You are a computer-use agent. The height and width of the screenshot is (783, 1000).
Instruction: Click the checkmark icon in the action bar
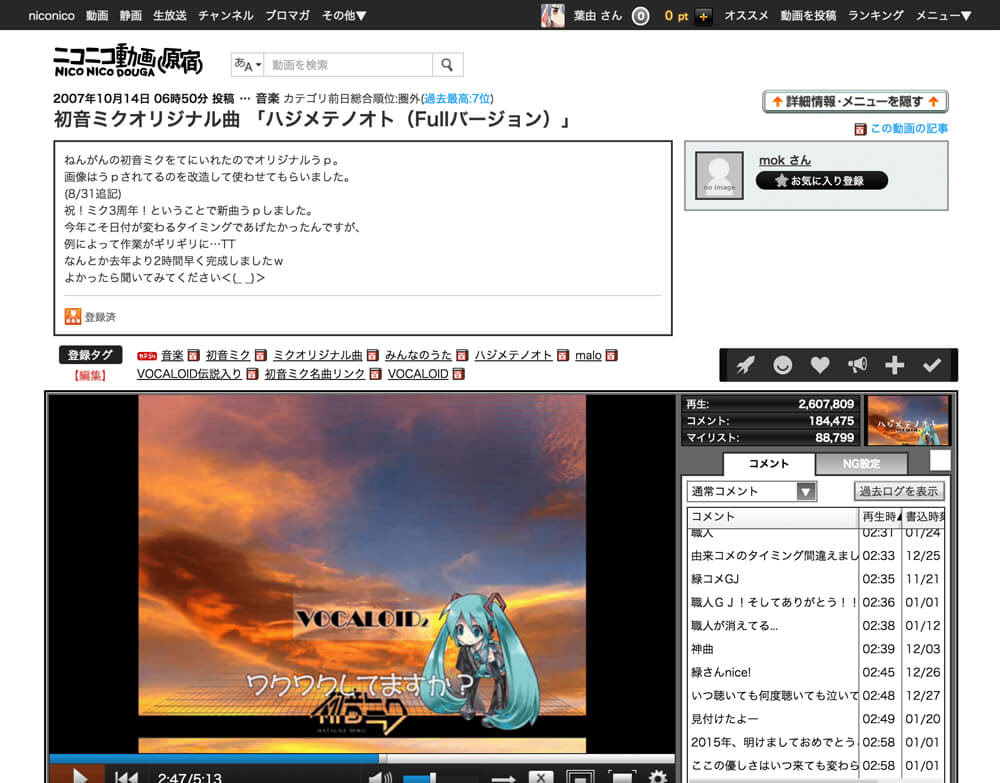click(932, 365)
